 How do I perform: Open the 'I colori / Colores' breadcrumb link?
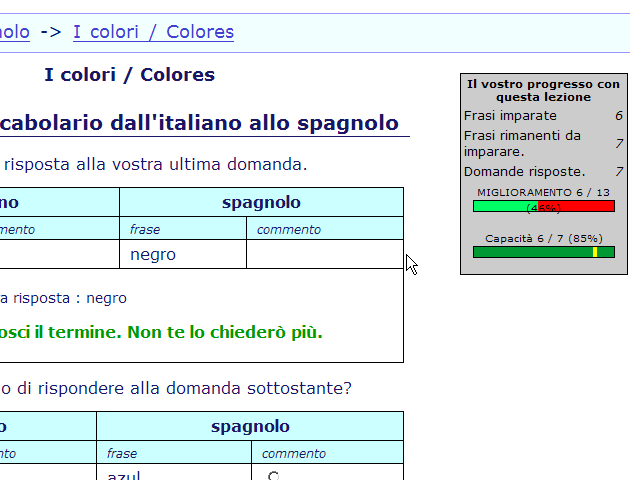153,32
